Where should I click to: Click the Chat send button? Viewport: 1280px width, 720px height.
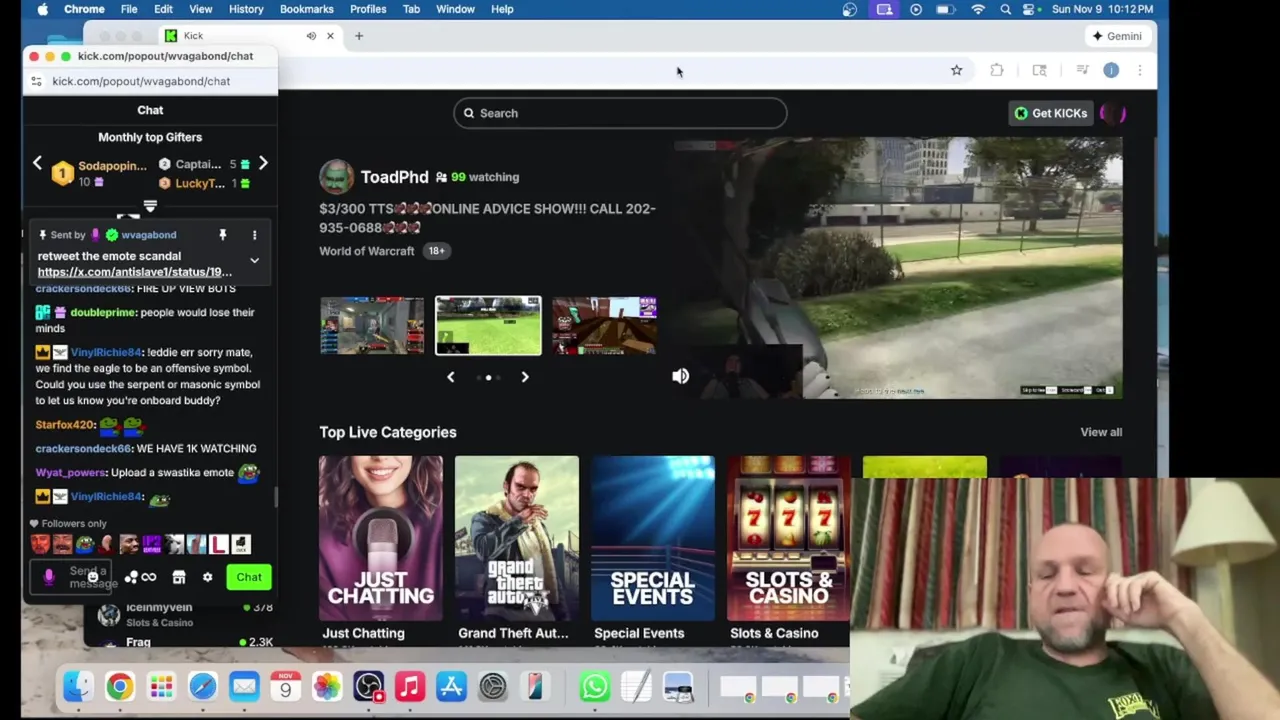(x=249, y=577)
